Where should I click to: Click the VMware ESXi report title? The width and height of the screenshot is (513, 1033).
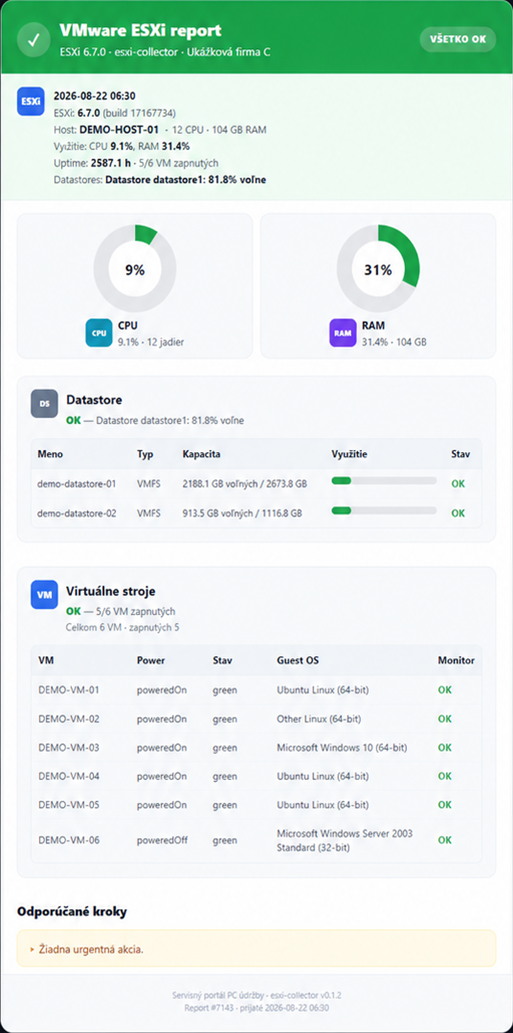click(x=140, y=31)
